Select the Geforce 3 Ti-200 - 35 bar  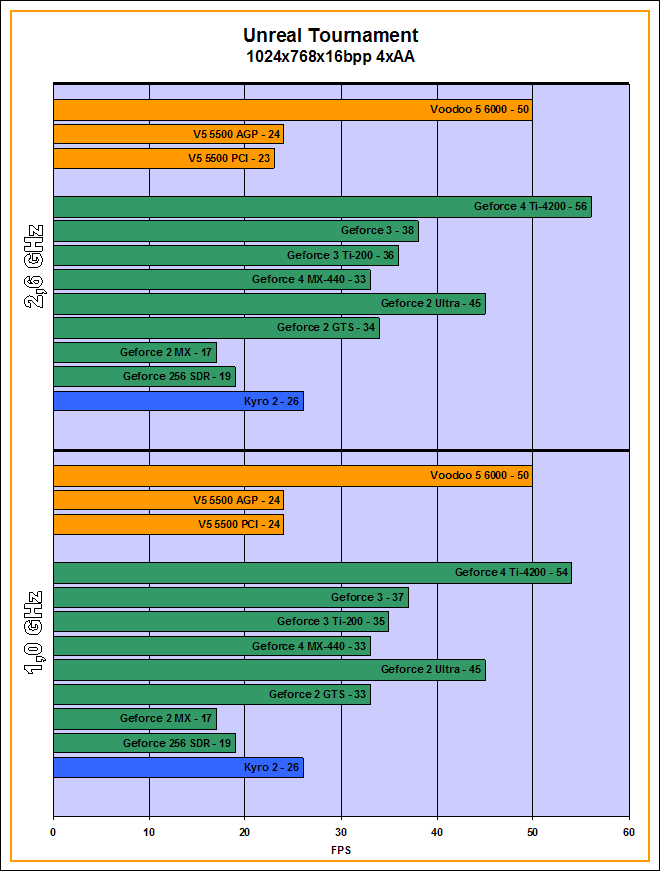tap(220, 621)
